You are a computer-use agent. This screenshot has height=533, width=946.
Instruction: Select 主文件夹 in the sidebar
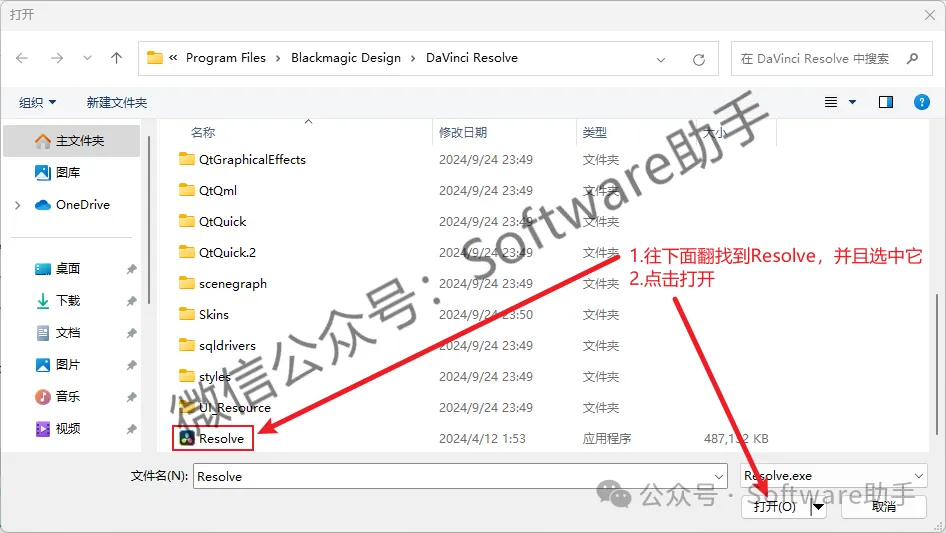point(72,141)
